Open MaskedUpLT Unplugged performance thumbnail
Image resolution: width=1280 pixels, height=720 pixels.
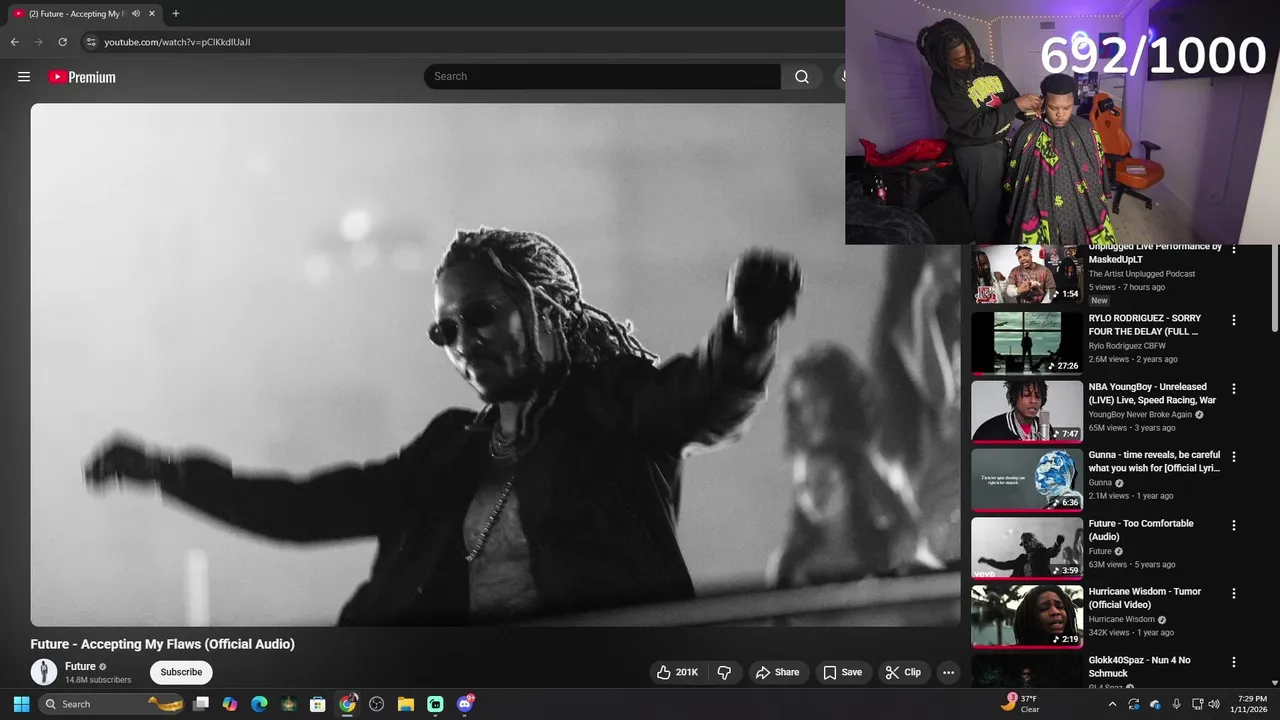click(1027, 274)
